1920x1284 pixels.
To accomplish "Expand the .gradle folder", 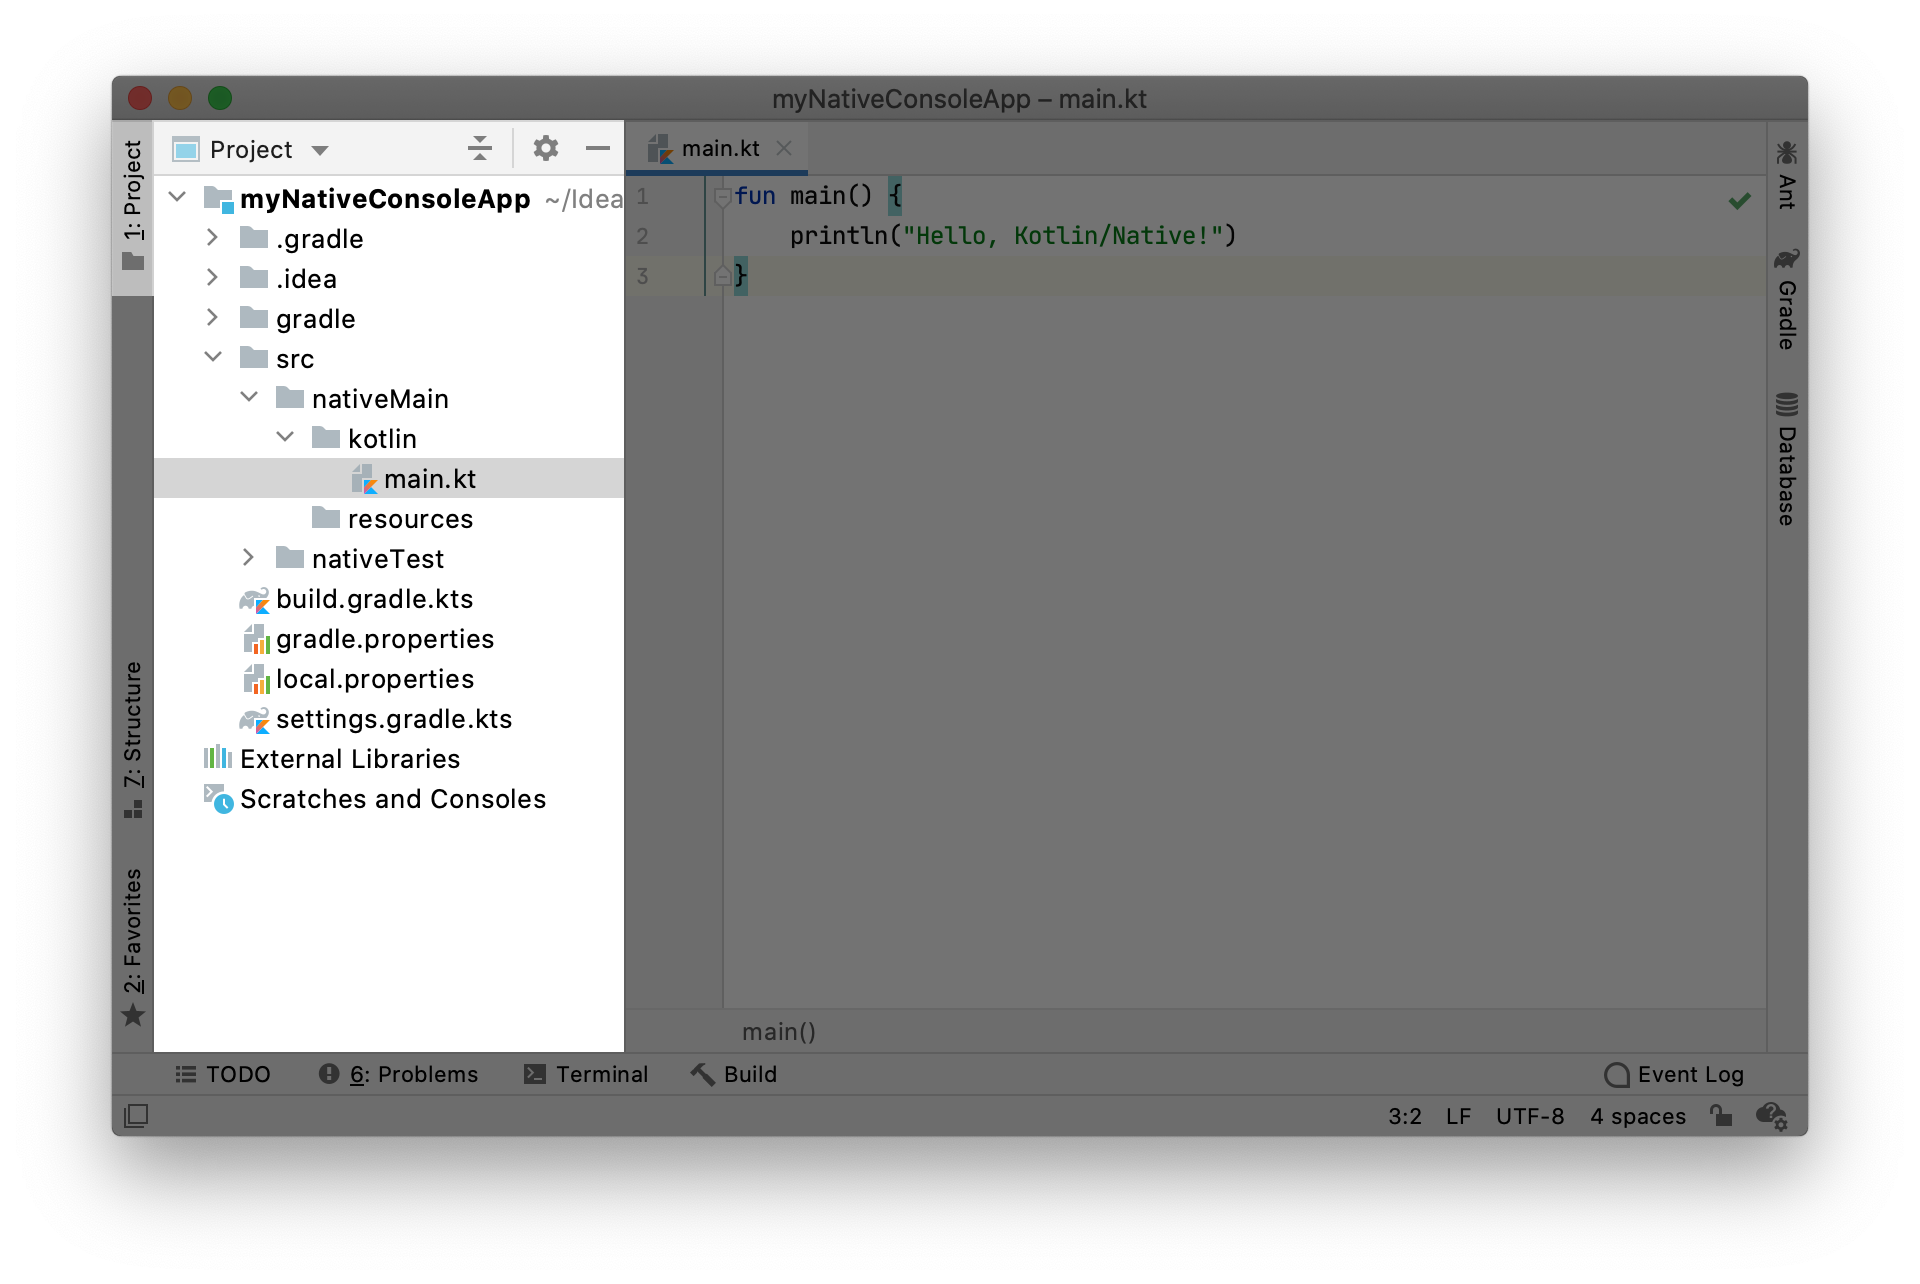I will point(212,238).
